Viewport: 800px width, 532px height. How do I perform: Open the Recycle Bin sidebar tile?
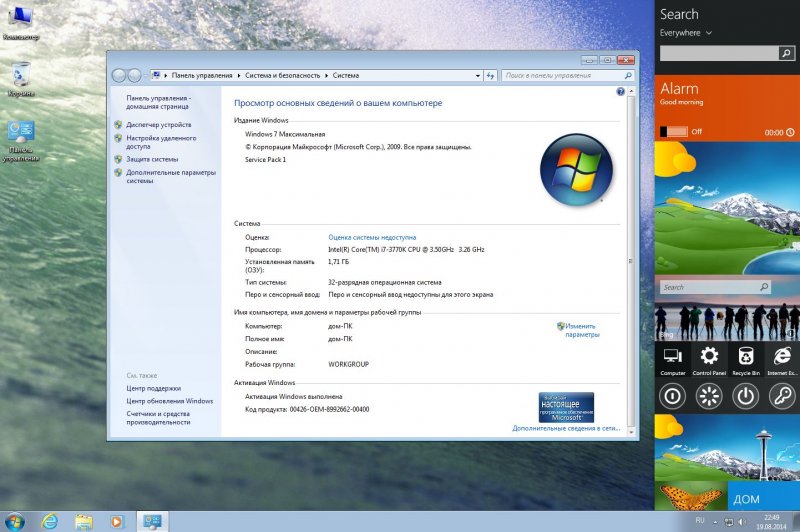point(746,359)
